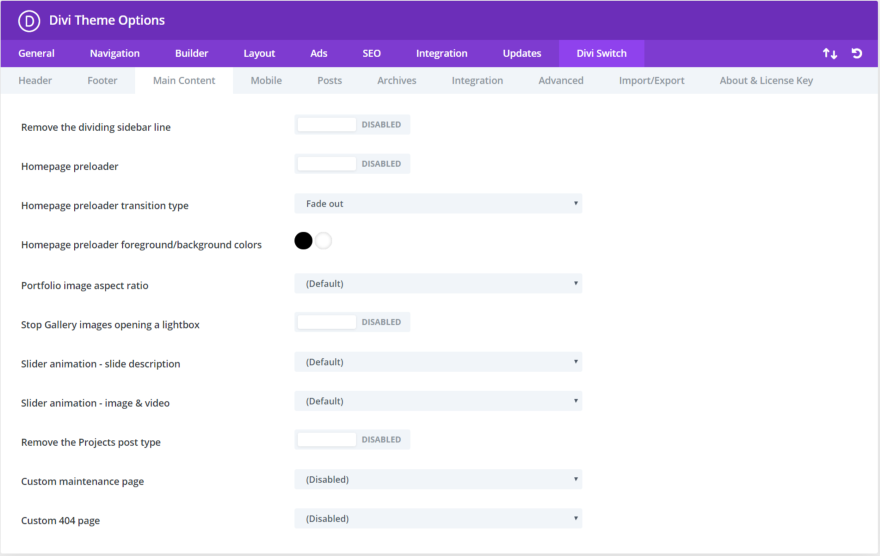
Task: Click the Homepage preloader label
Action: (70, 167)
